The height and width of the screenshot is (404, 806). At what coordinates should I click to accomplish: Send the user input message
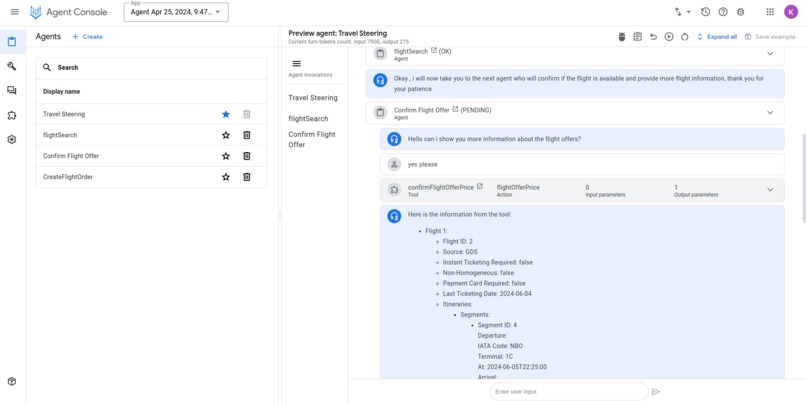(656, 392)
